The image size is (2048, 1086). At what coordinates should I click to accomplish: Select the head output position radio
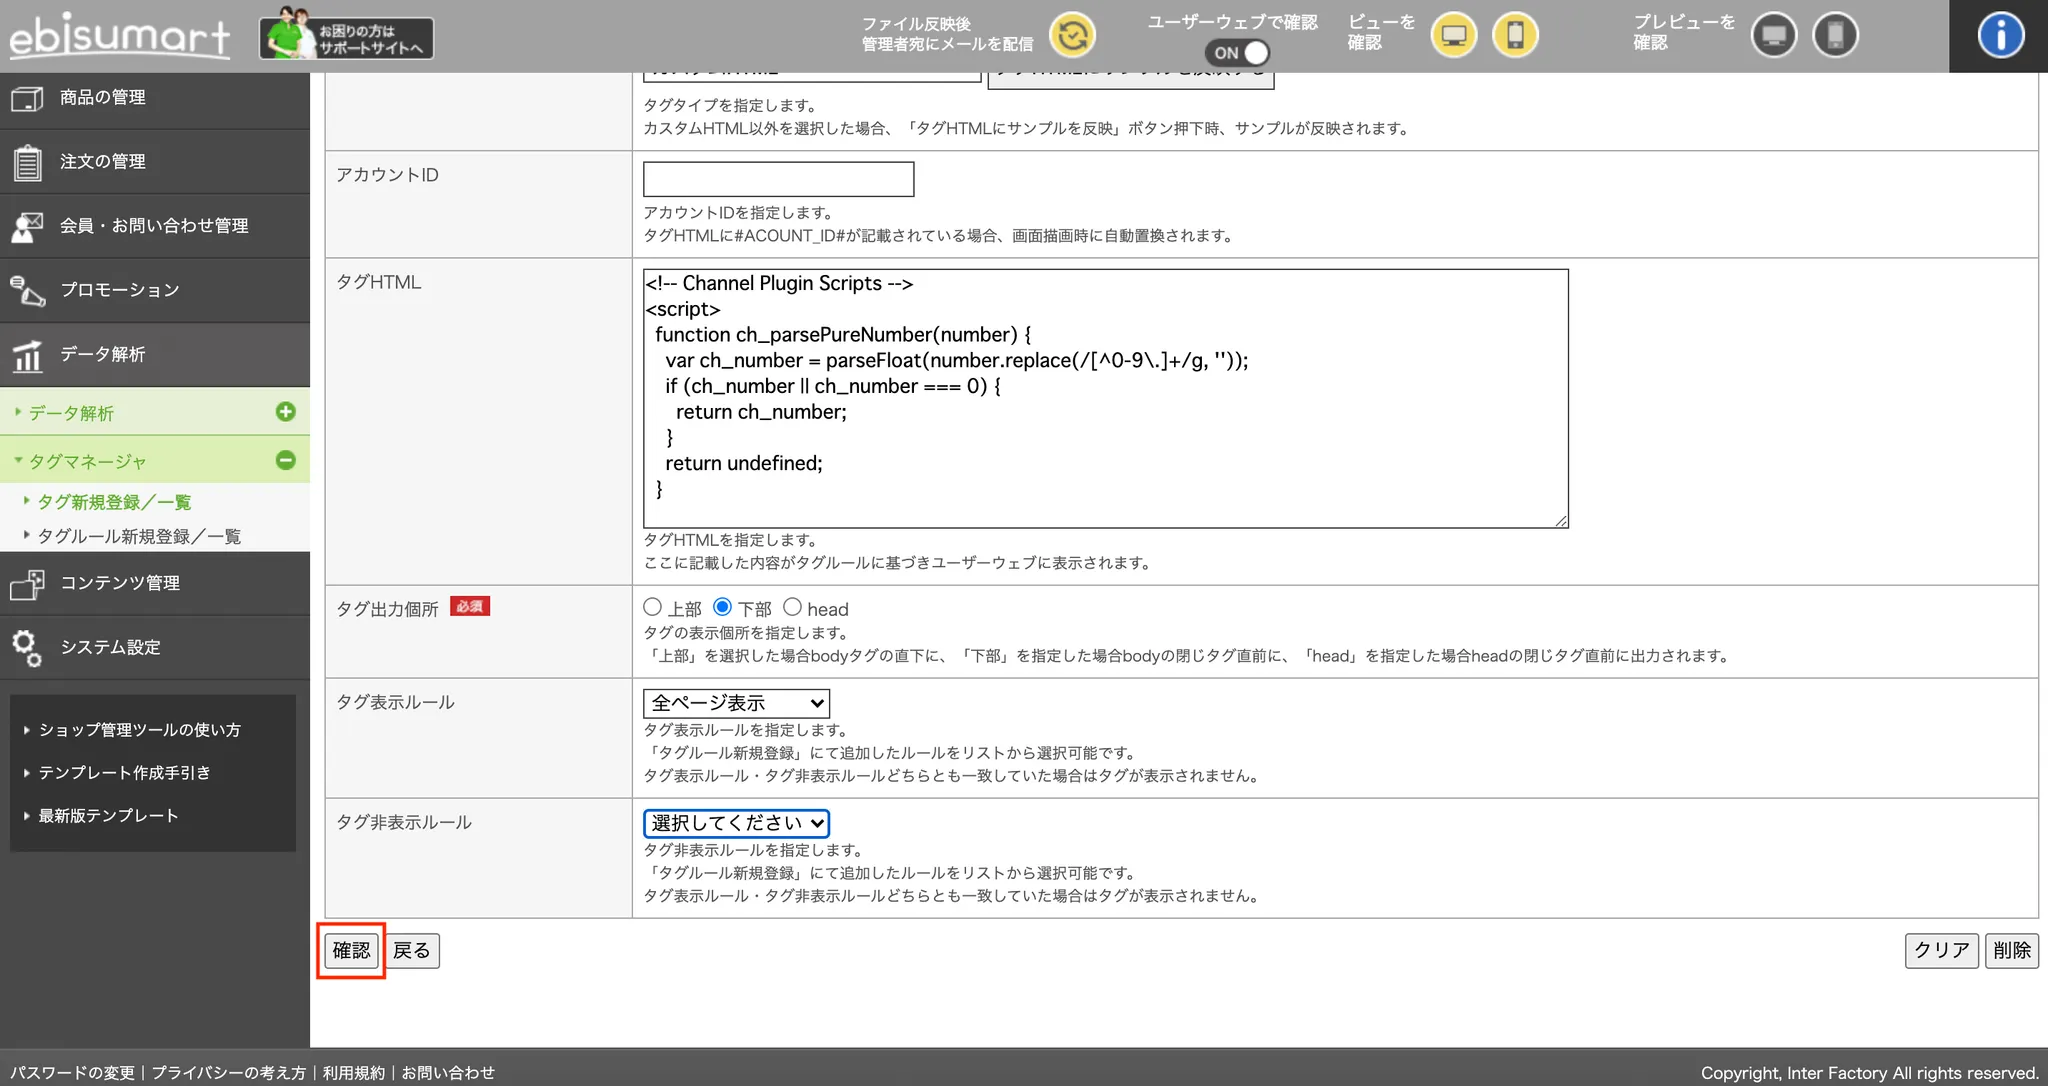[x=792, y=607]
